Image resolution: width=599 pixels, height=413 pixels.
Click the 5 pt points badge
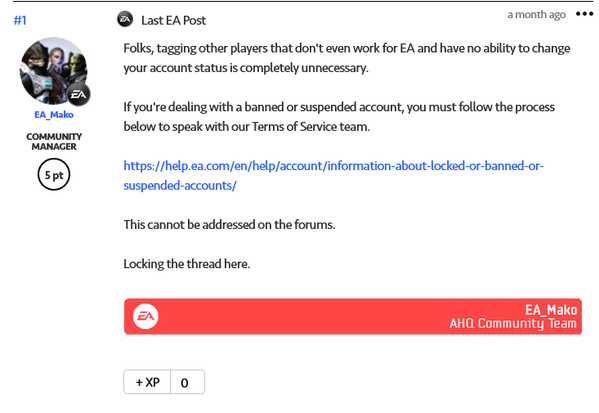tap(54, 175)
